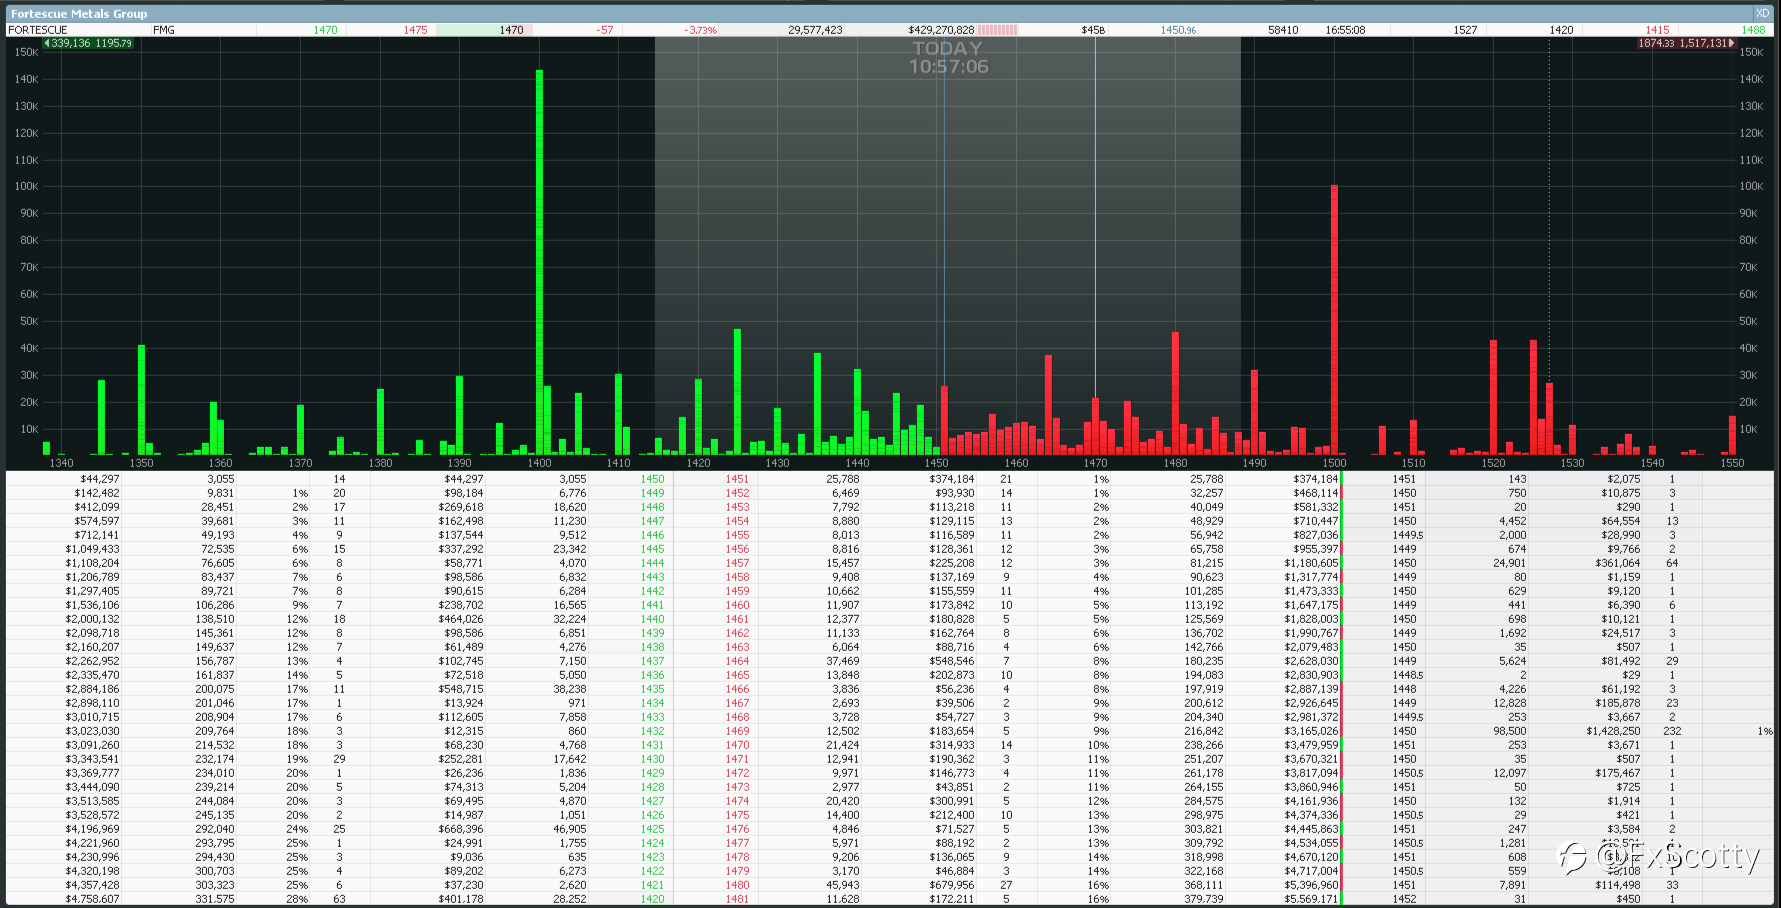Click the 1500 tick on the price axis
This screenshot has height=908, width=1781.
tap(1334, 463)
